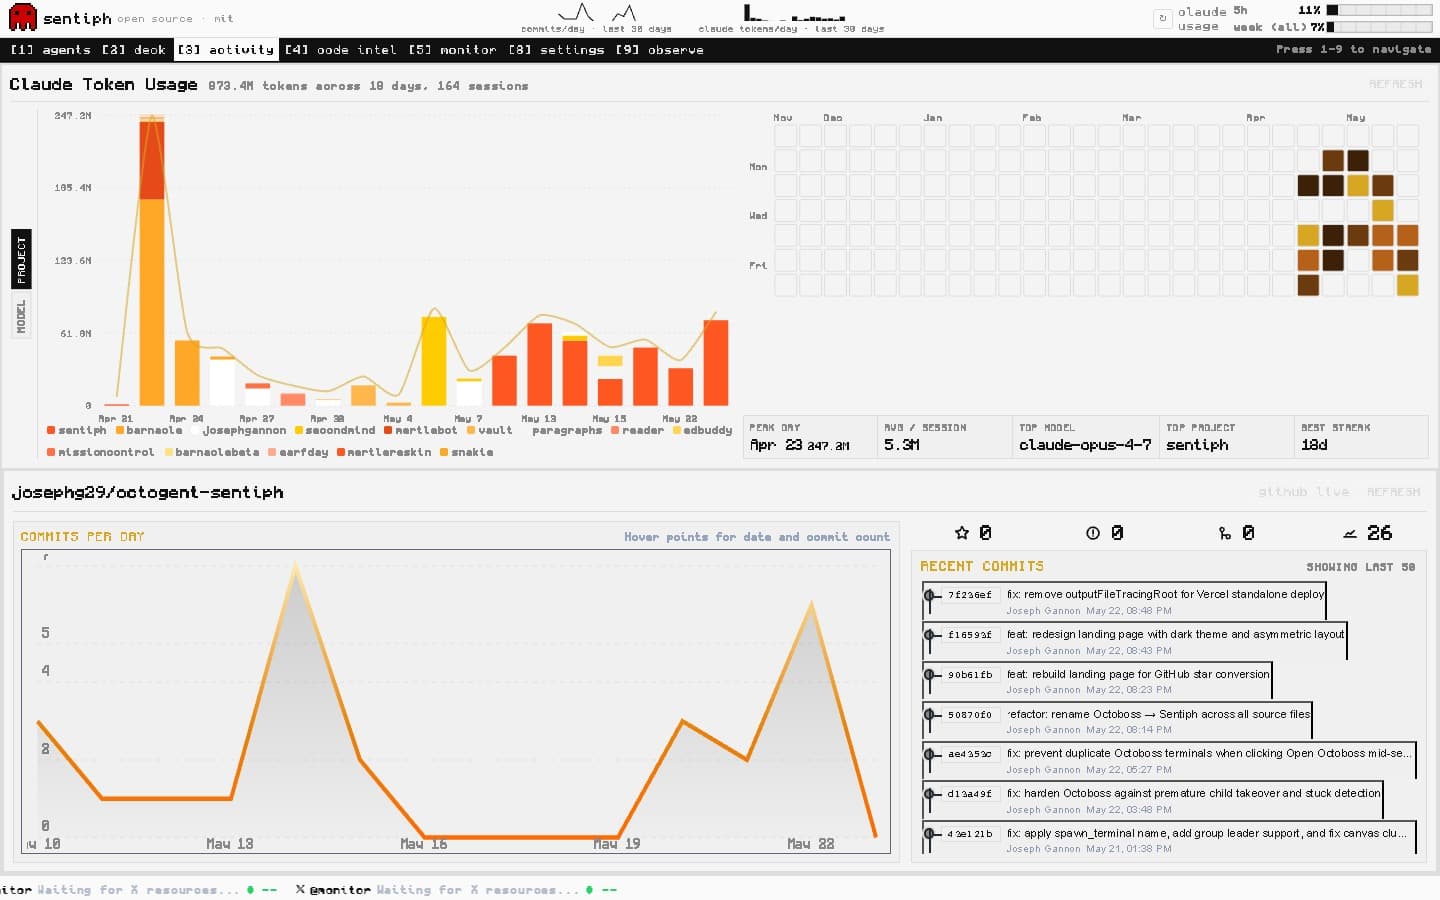Toggle the martiabot legend series
1440x900 pixels.
click(420, 430)
